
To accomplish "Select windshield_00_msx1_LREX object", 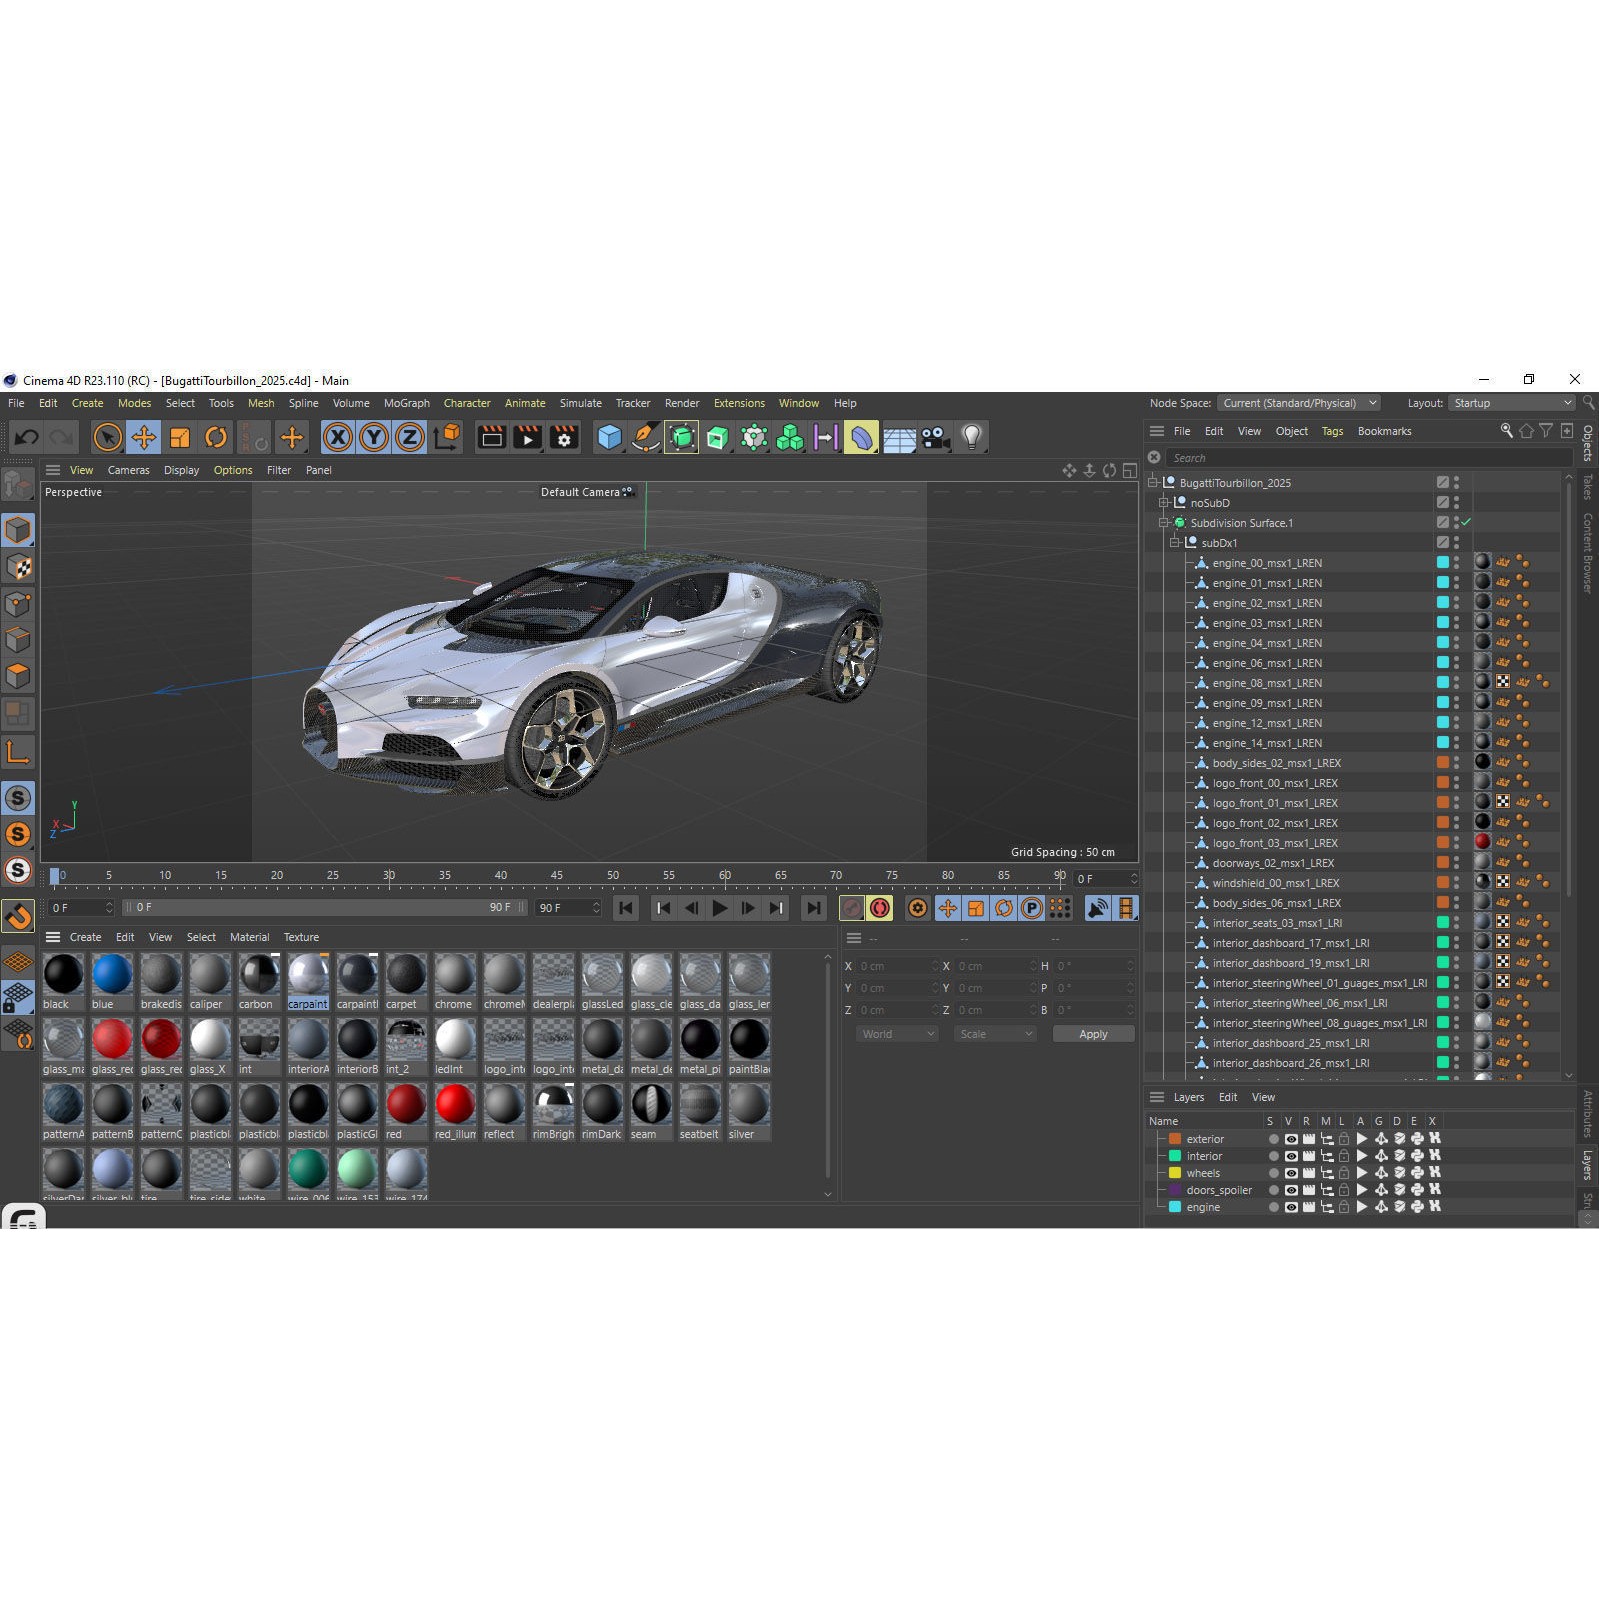I will pos(1276,883).
